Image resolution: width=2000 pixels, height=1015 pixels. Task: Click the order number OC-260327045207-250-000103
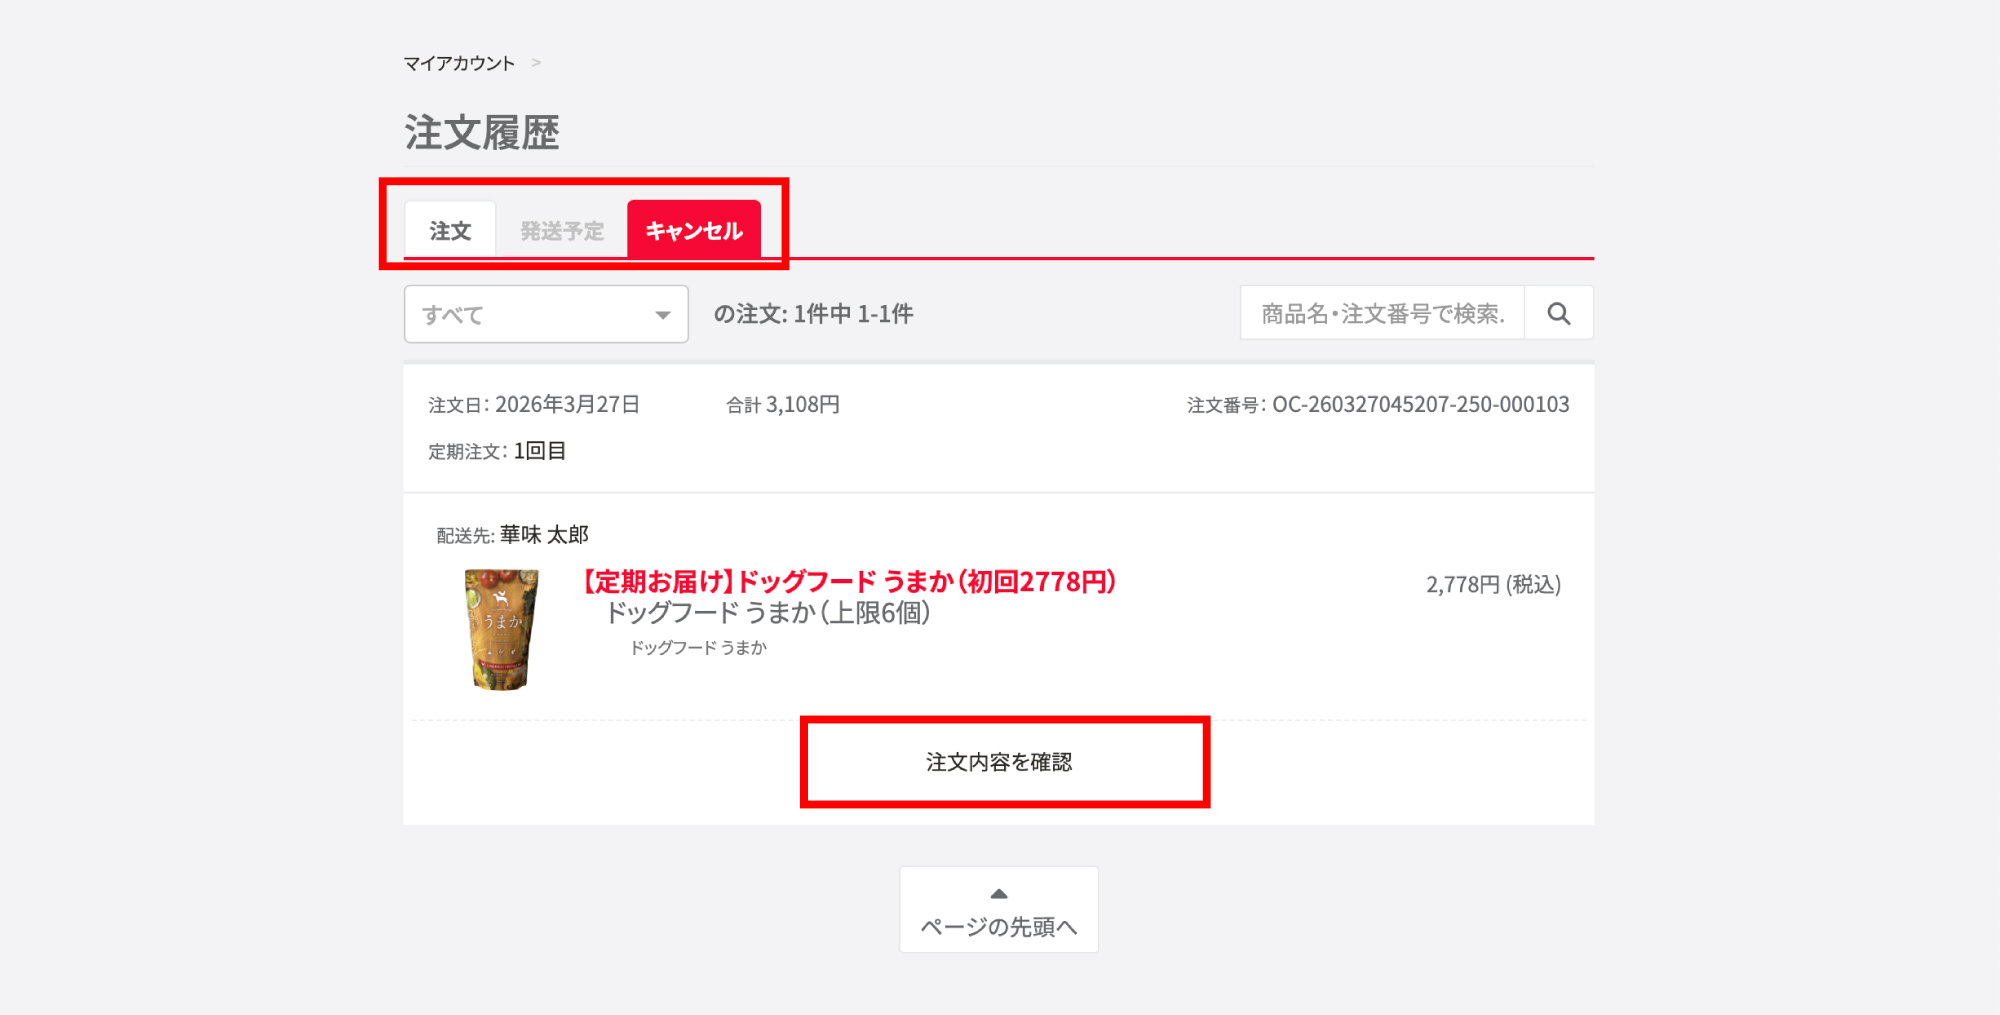(1420, 405)
